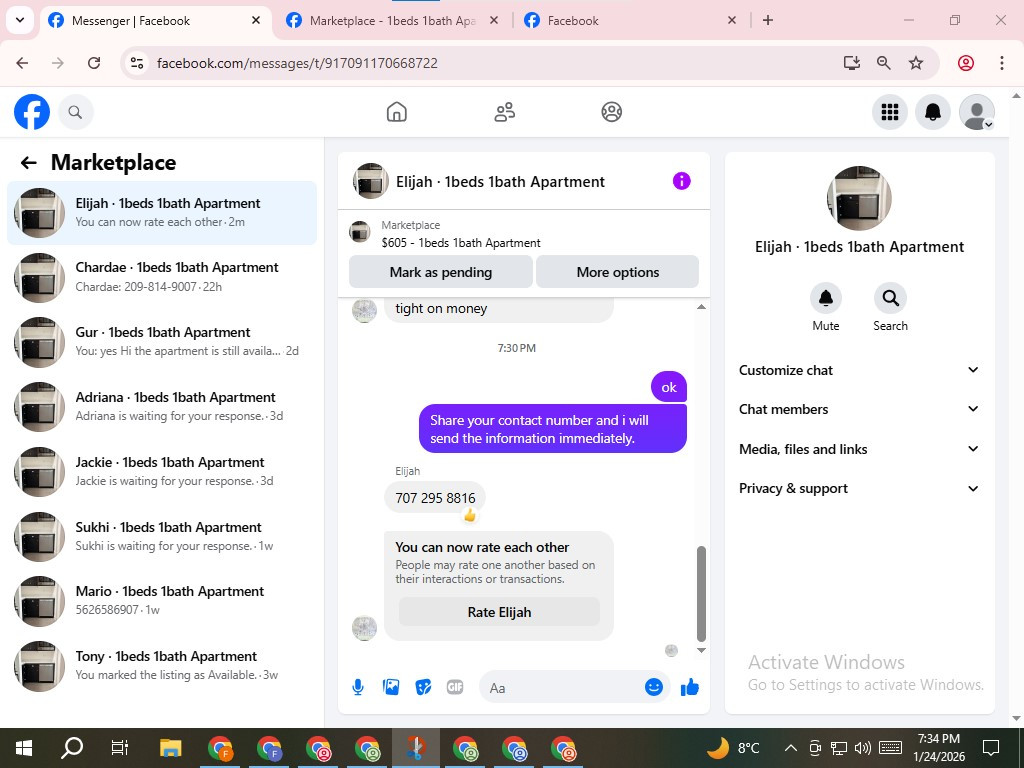Screen dimensions: 1024x768
Task: Expand the Customize chat section
Action: (859, 370)
